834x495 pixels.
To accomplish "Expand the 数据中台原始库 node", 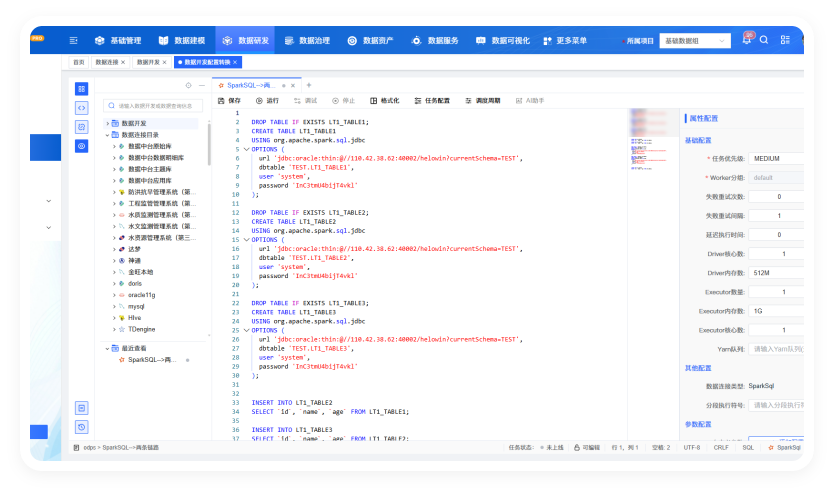I will tap(114, 146).
